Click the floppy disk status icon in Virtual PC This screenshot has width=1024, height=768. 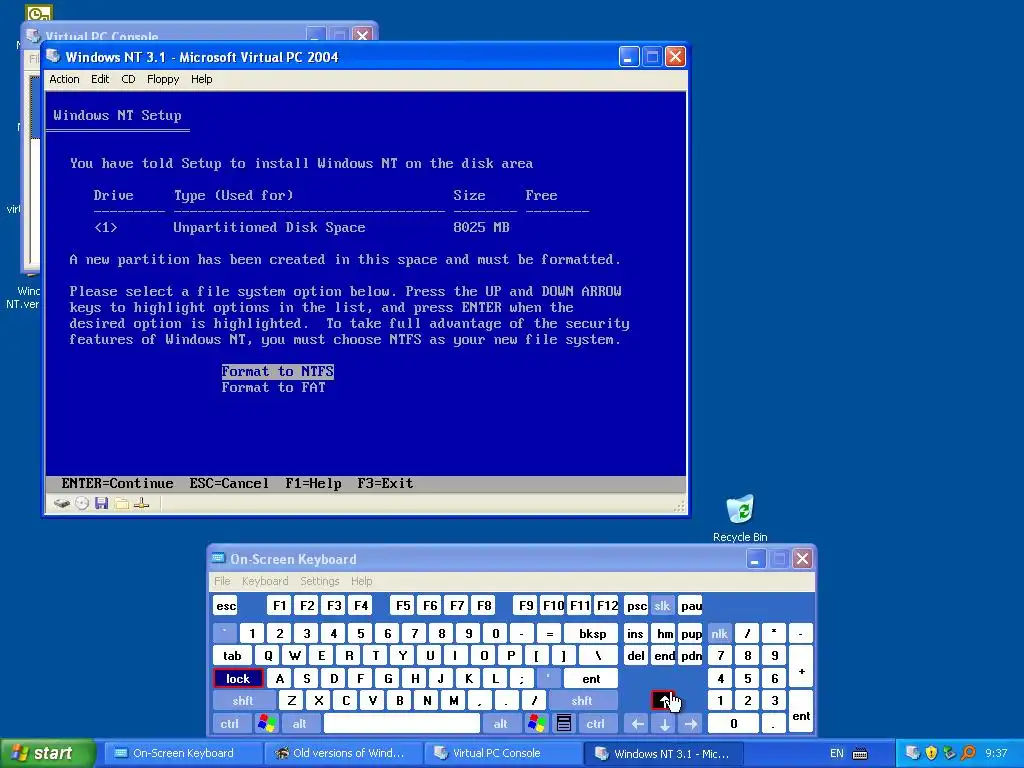(101, 504)
